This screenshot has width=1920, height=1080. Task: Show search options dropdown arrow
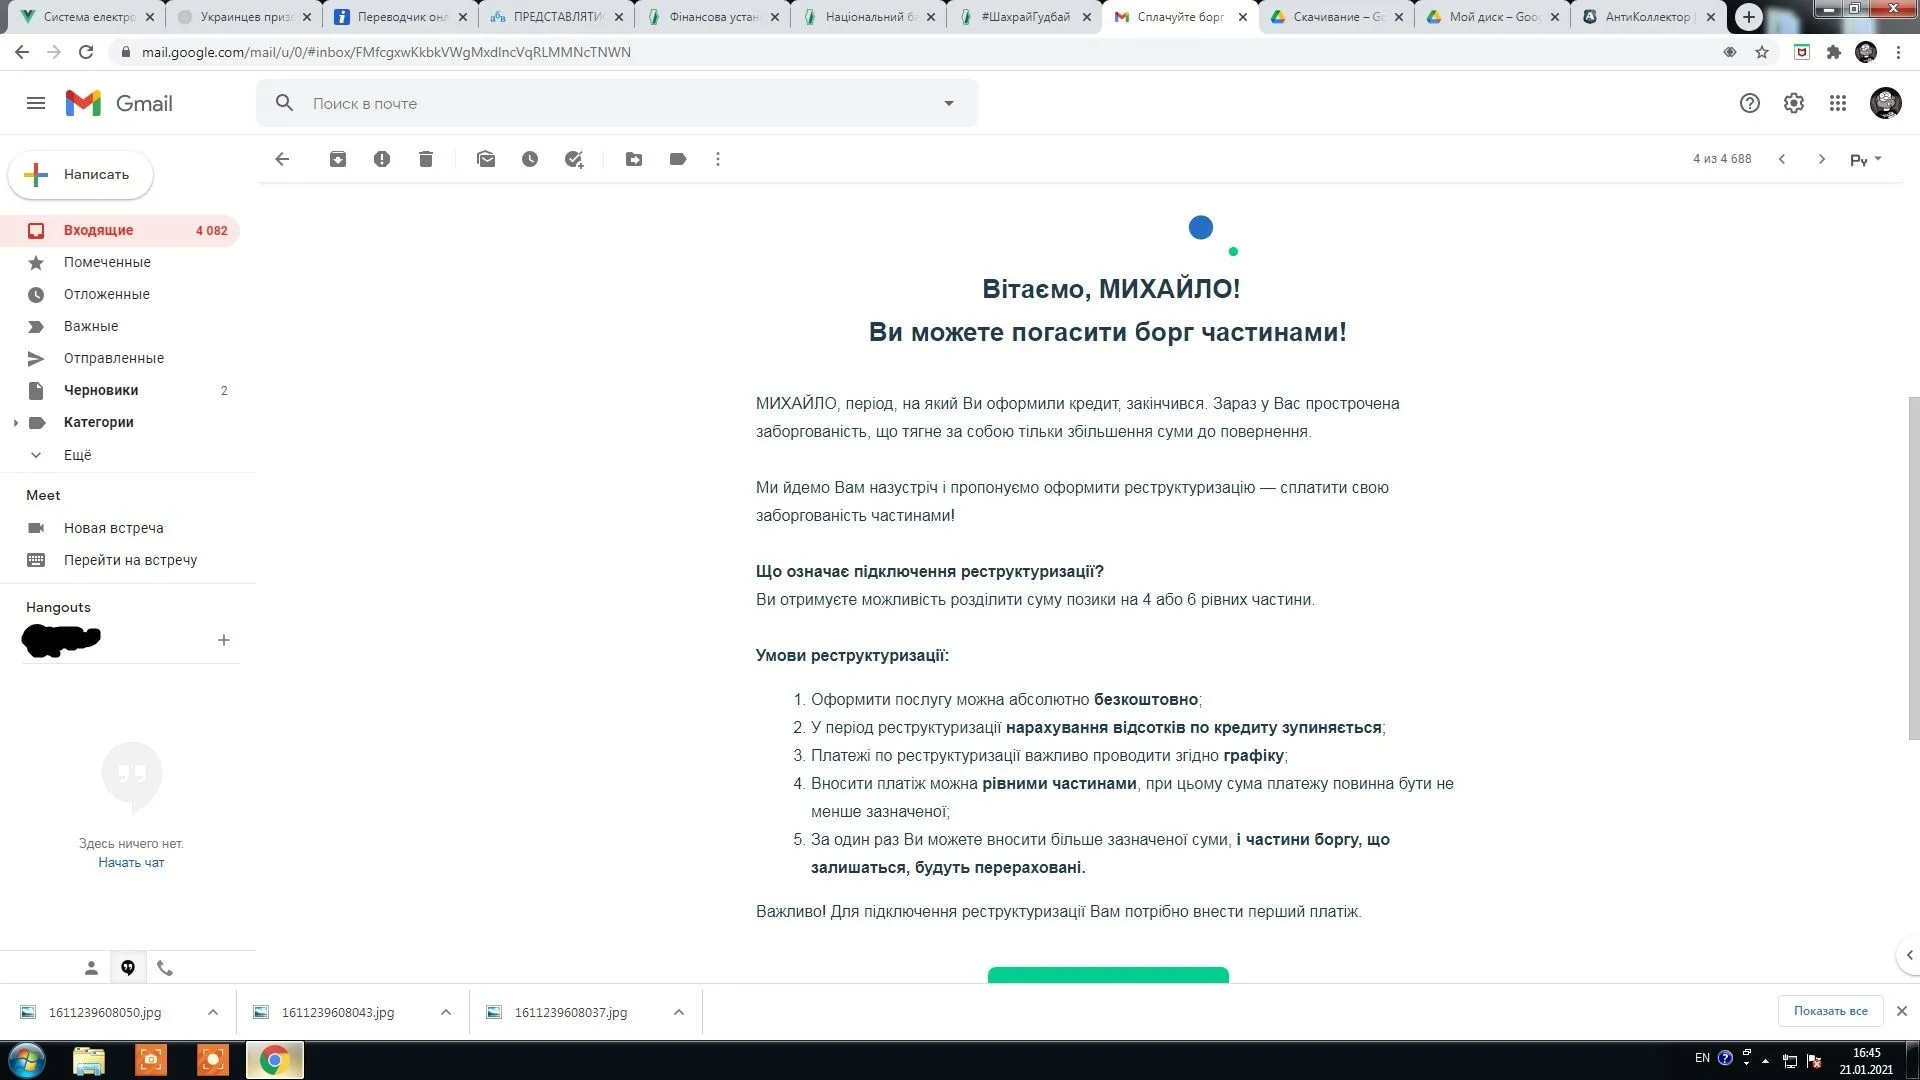pos(949,103)
